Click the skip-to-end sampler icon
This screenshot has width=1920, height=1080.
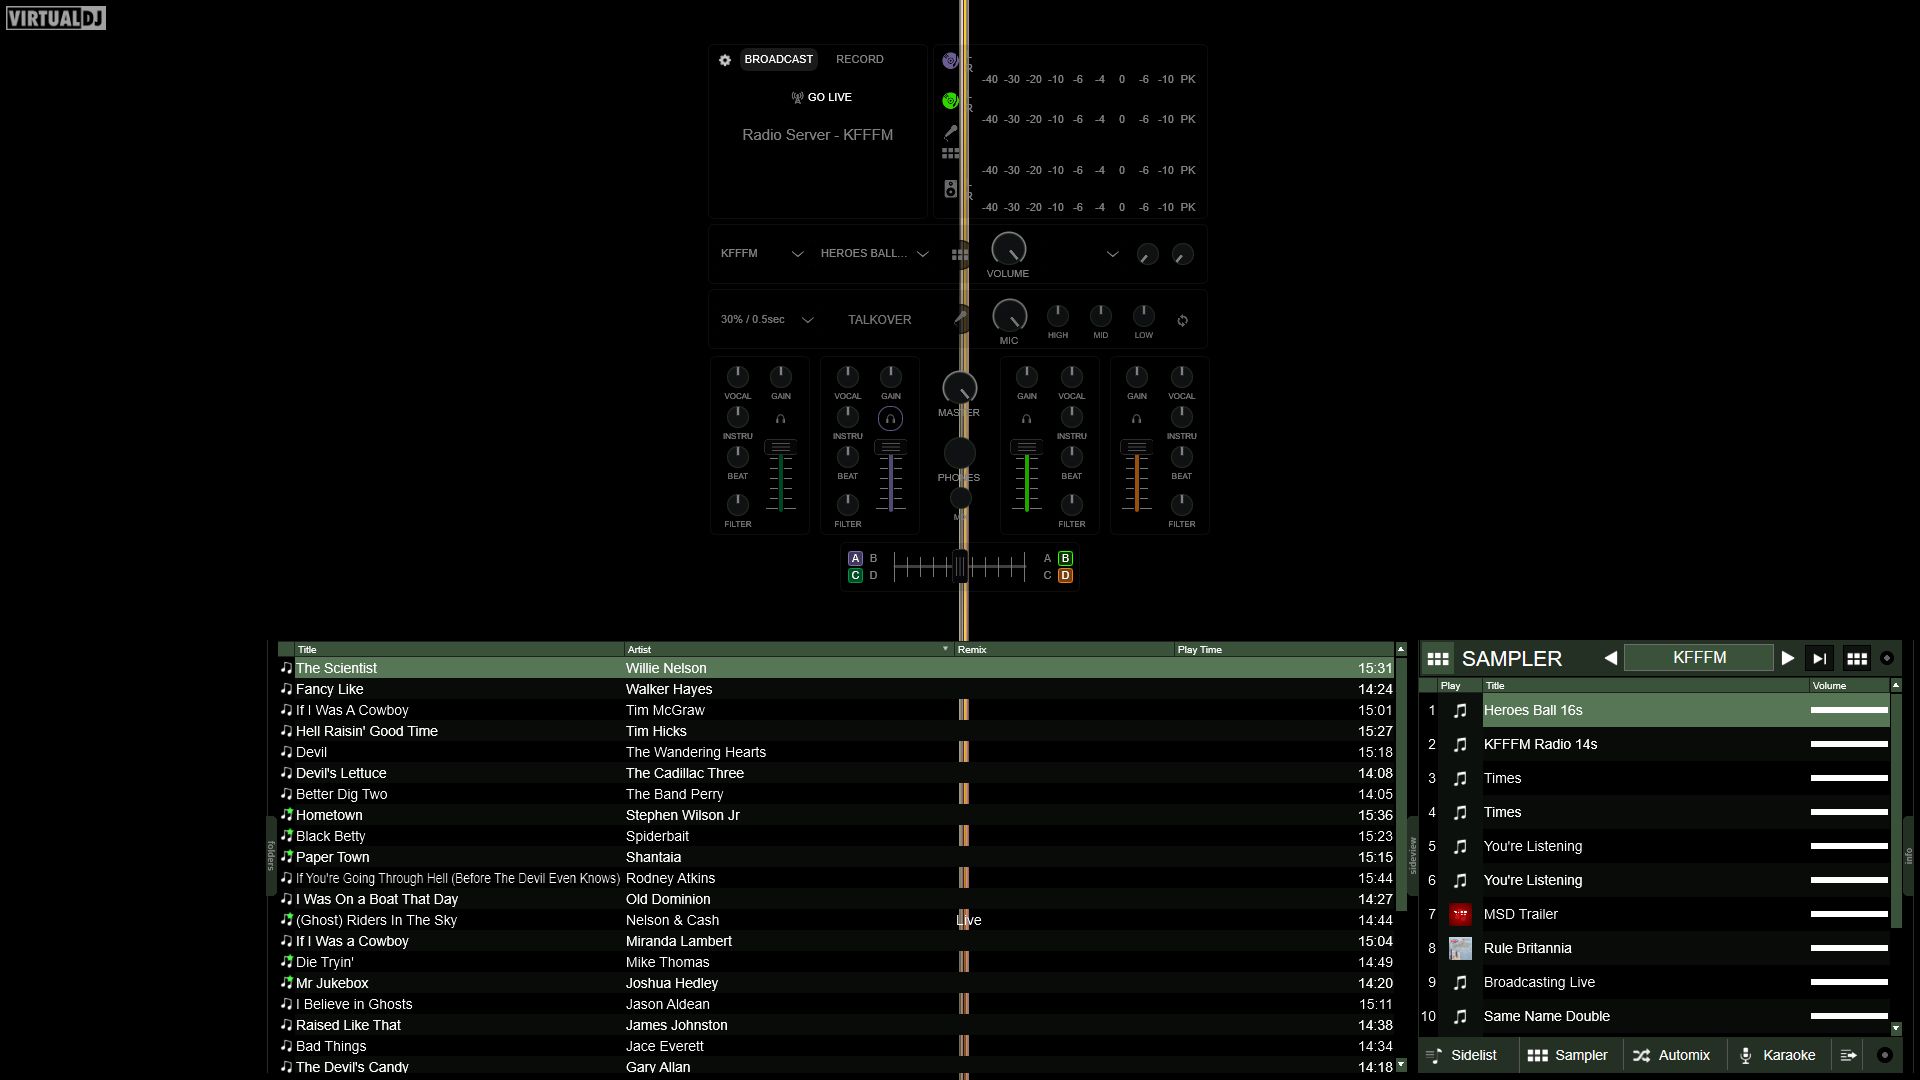tap(1820, 658)
